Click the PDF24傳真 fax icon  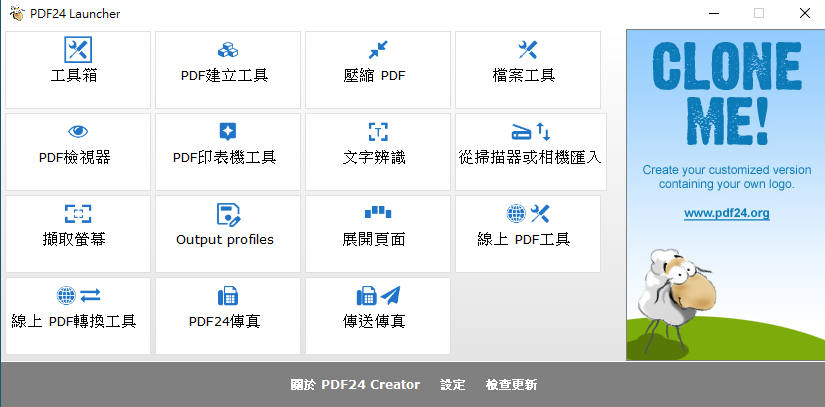pyautogui.click(x=227, y=296)
